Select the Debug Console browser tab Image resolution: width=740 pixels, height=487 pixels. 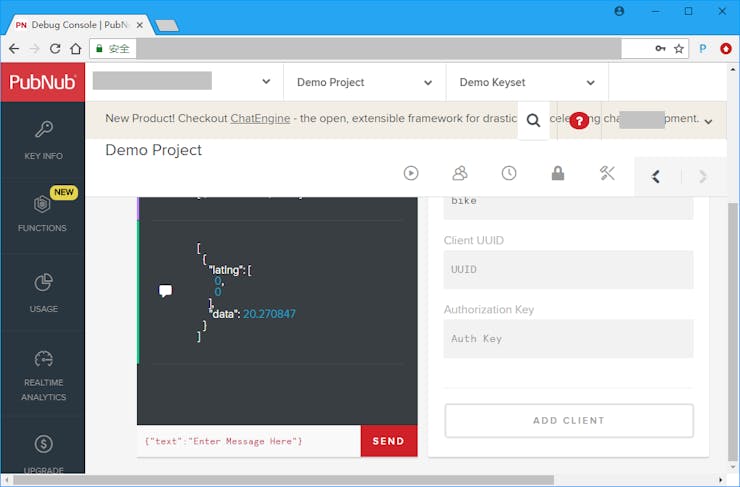pos(78,25)
